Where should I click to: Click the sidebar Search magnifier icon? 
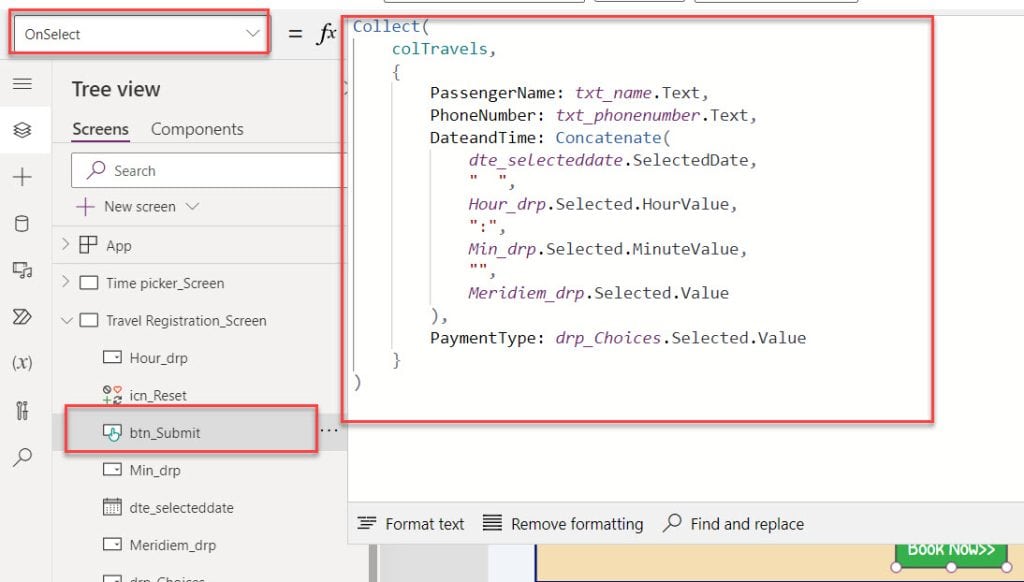pos(22,457)
